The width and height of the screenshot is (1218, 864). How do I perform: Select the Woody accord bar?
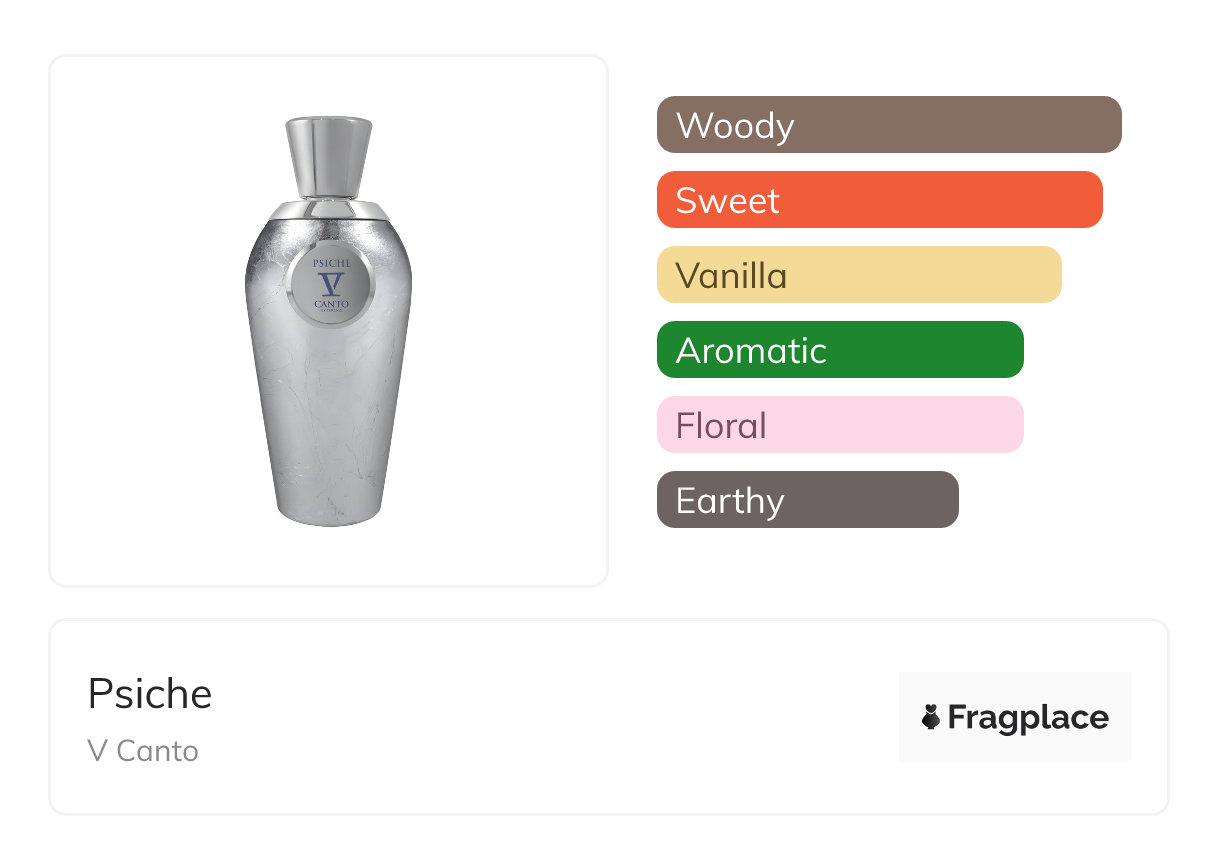click(x=888, y=125)
